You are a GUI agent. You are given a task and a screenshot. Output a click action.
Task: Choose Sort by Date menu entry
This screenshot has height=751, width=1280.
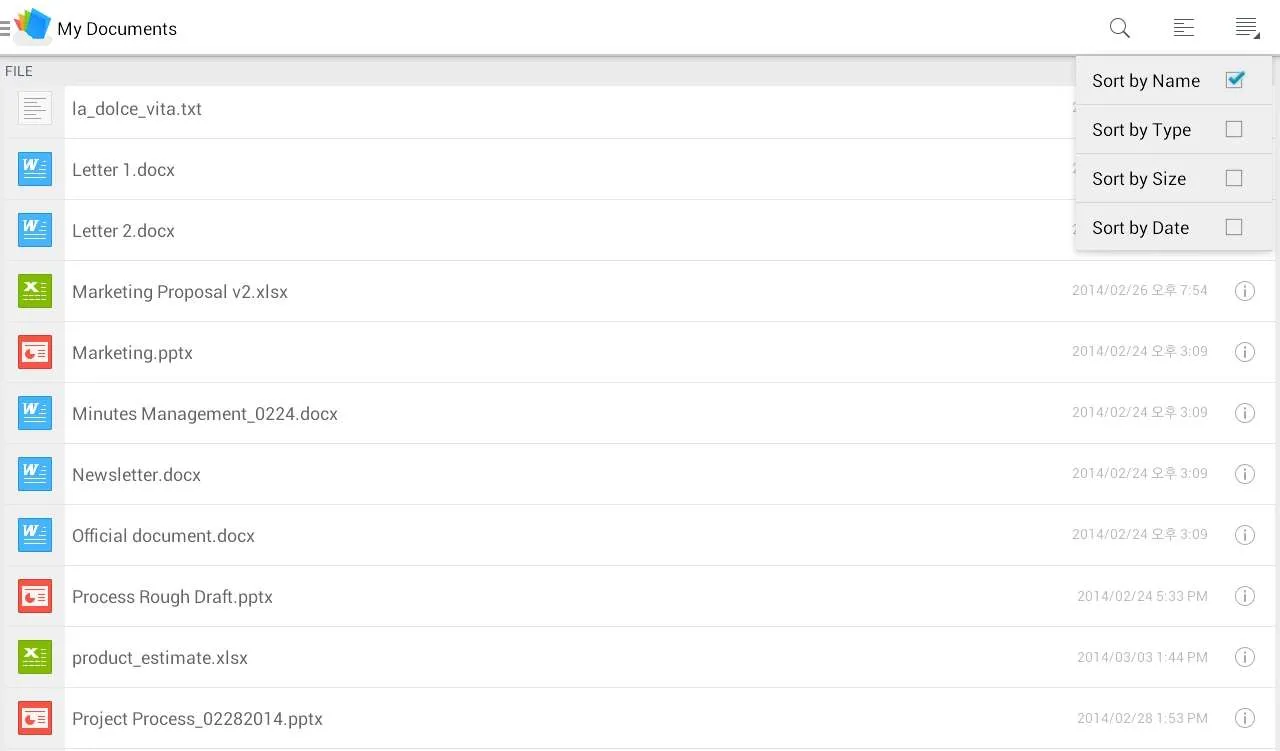tap(1174, 228)
